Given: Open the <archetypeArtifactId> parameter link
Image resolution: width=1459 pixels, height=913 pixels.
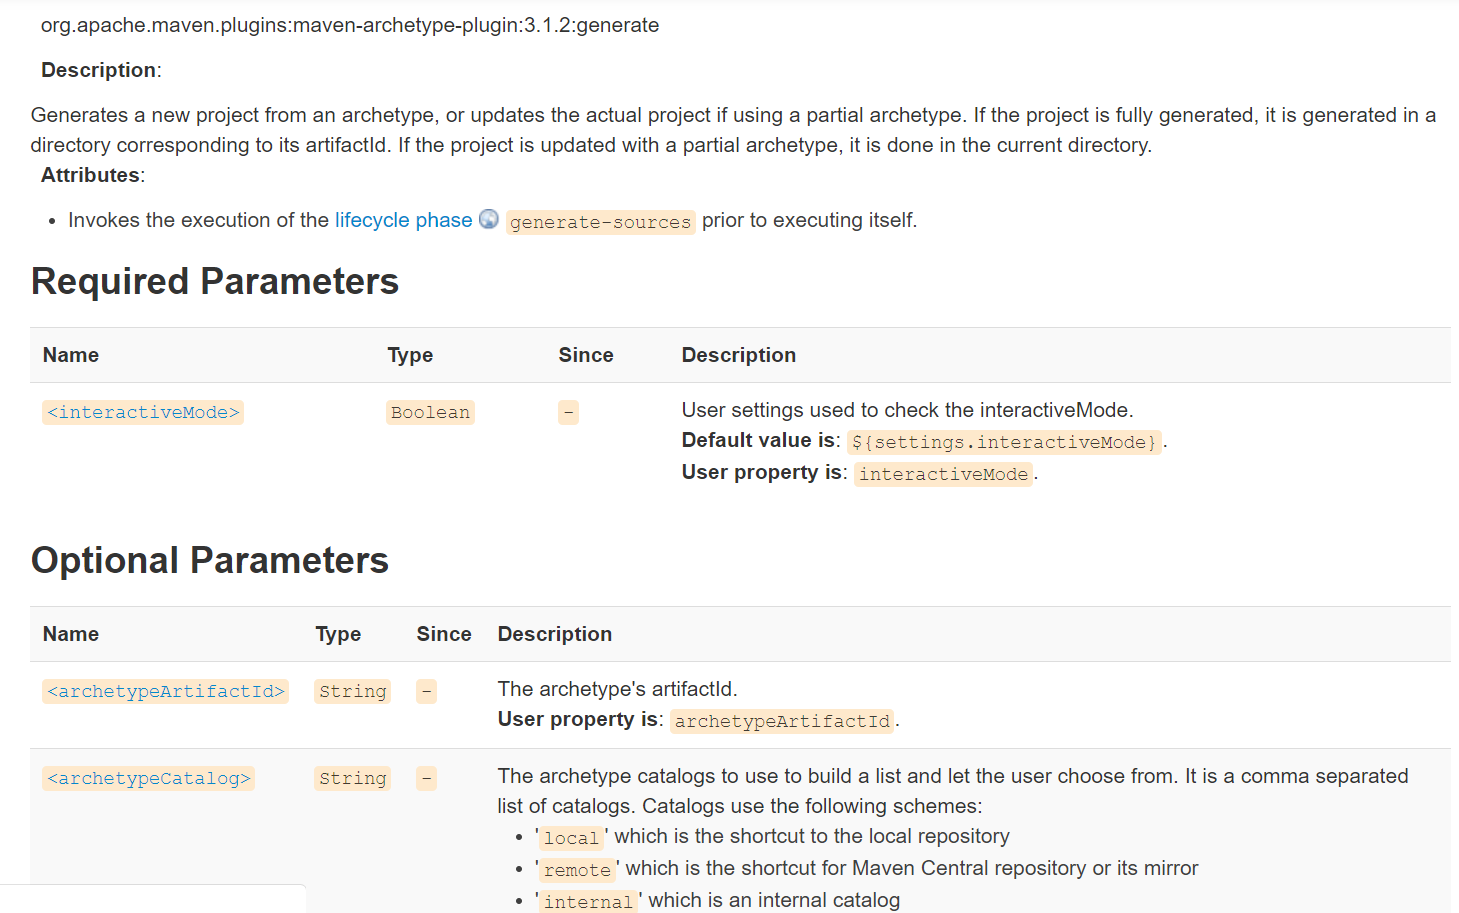Looking at the screenshot, I should (166, 691).
